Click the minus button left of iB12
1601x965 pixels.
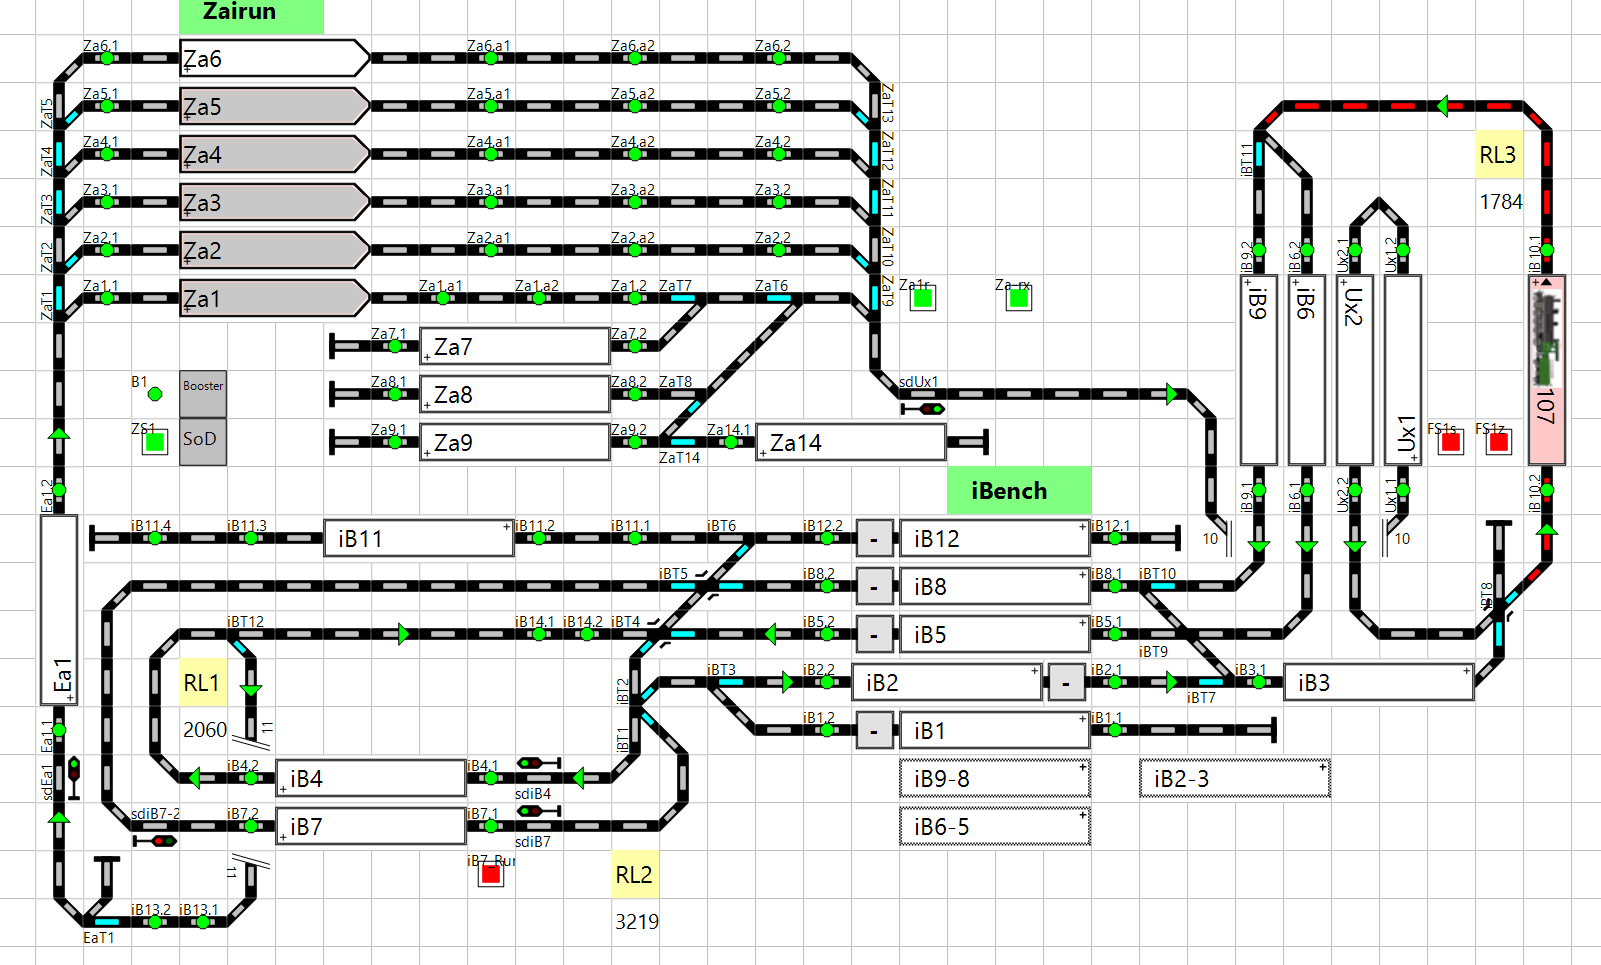coord(874,539)
